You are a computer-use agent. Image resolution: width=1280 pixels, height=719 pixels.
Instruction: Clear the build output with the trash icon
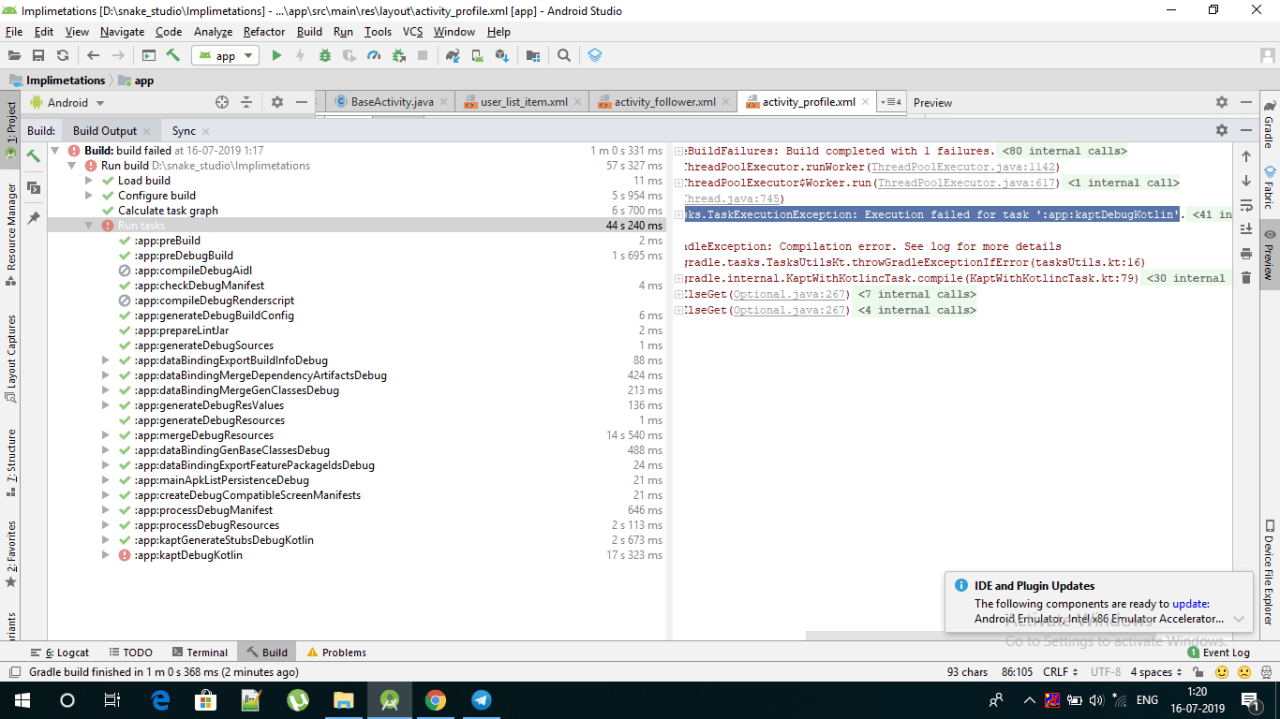[1245, 277]
